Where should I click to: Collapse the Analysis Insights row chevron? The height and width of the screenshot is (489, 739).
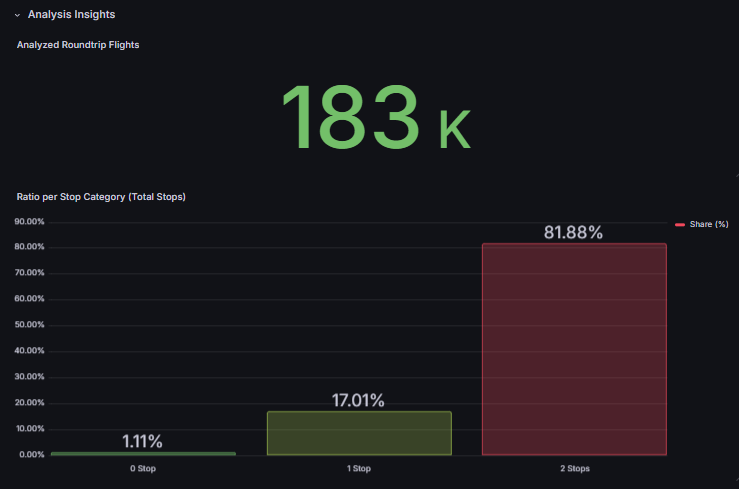coord(17,15)
